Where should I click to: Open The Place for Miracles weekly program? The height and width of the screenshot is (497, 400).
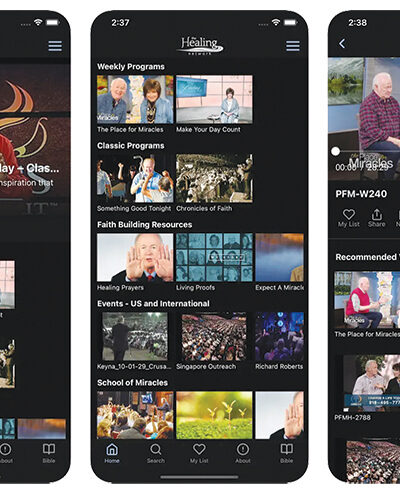tap(135, 99)
